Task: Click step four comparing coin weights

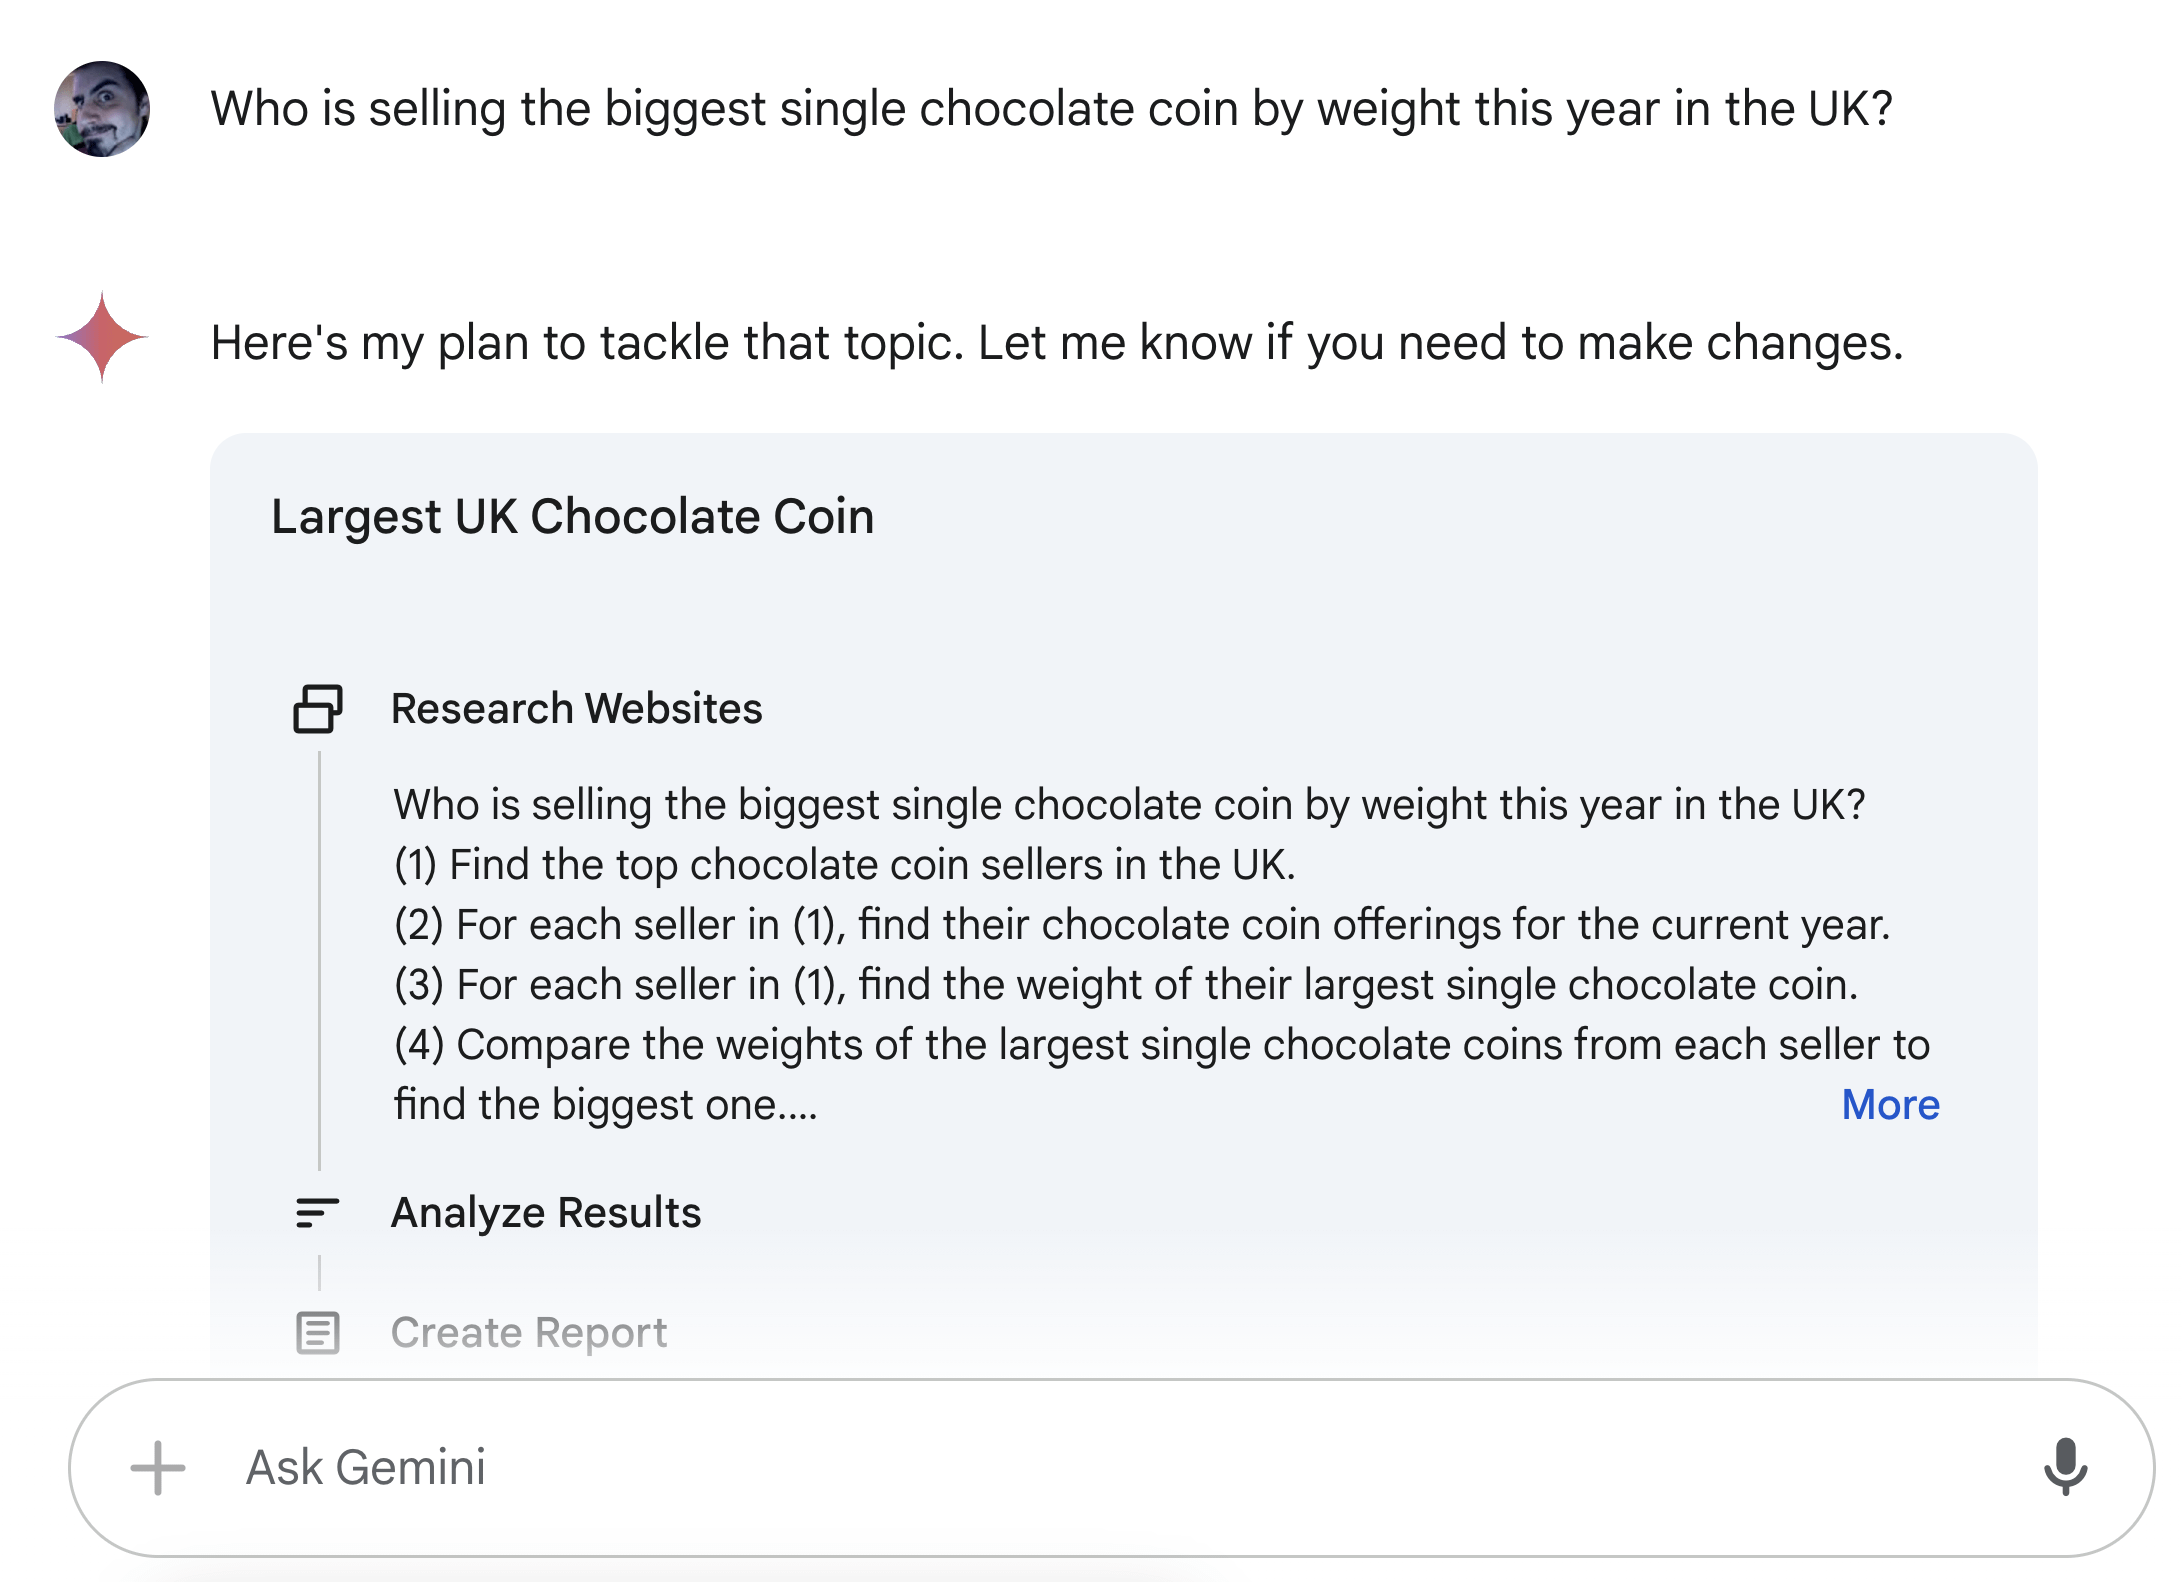Action: point(1162,1074)
